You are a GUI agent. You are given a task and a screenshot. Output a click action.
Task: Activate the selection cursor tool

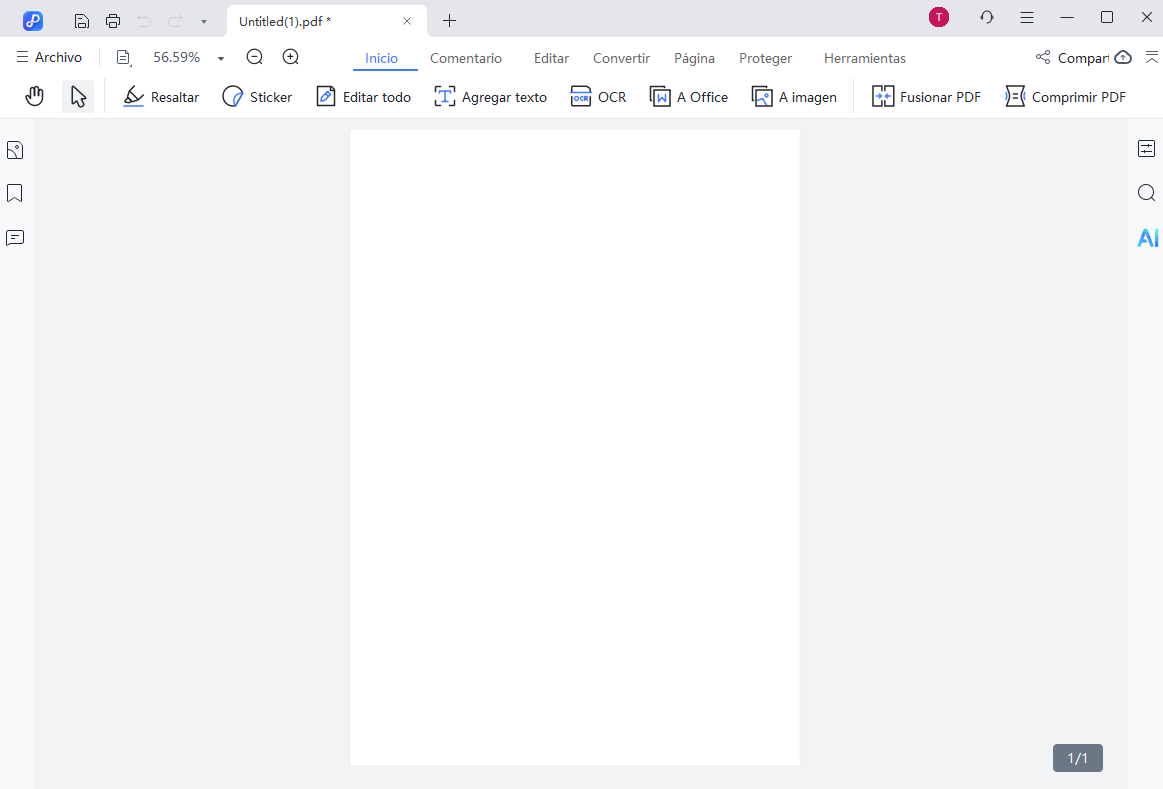tap(78, 96)
